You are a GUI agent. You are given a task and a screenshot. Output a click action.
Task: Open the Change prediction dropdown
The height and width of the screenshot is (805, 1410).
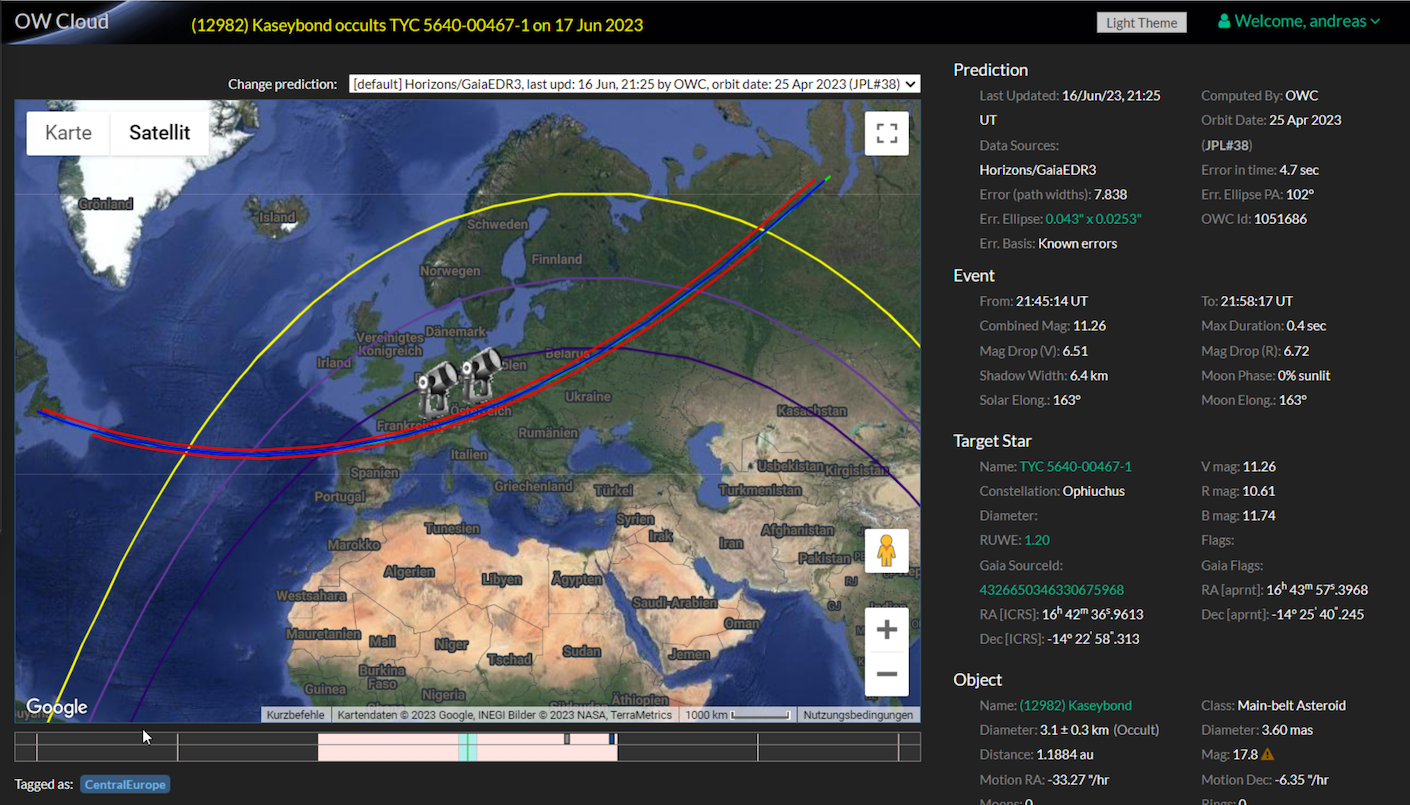pyautogui.click(x=634, y=84)
